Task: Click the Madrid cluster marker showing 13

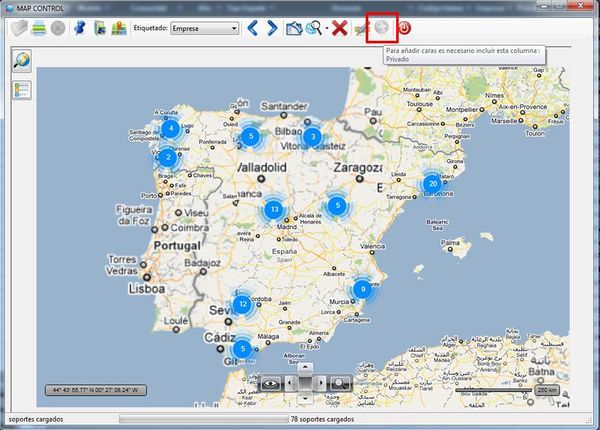Action: click(273, 209)
